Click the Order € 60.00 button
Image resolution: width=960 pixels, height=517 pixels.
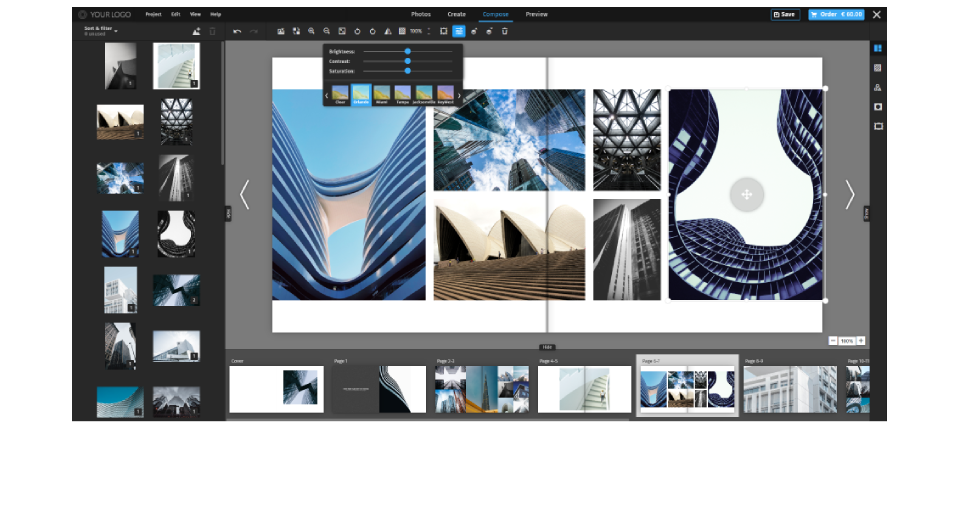pos(836,15)
